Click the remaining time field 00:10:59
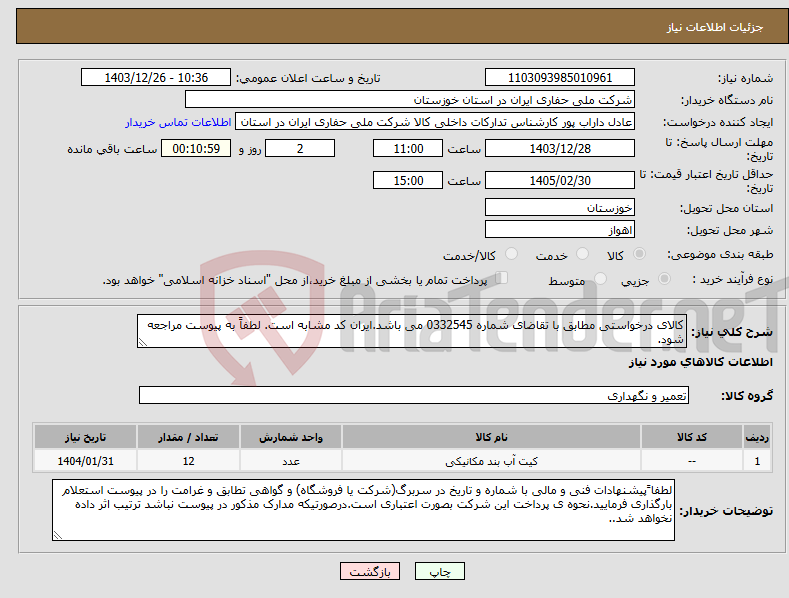 pos(196,148)
